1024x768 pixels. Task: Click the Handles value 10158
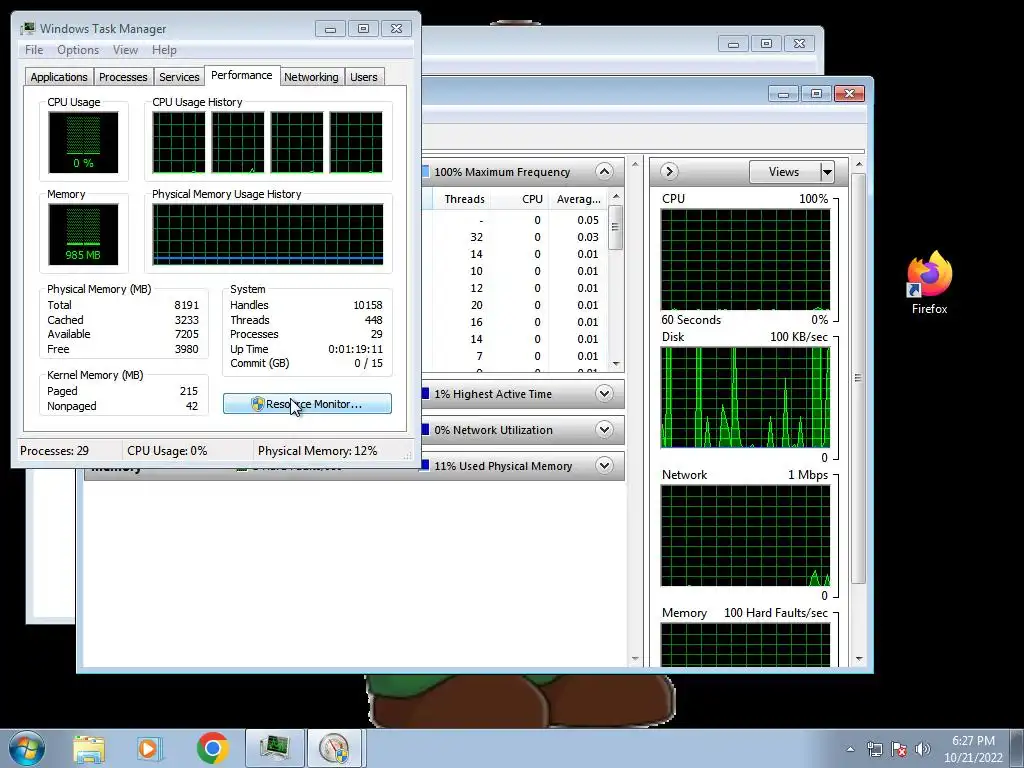pyautogui.click(x=368, y=305)
